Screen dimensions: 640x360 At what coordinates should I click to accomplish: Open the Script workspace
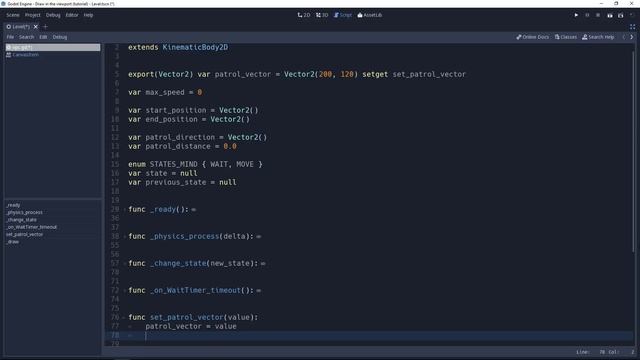[343, 15]
